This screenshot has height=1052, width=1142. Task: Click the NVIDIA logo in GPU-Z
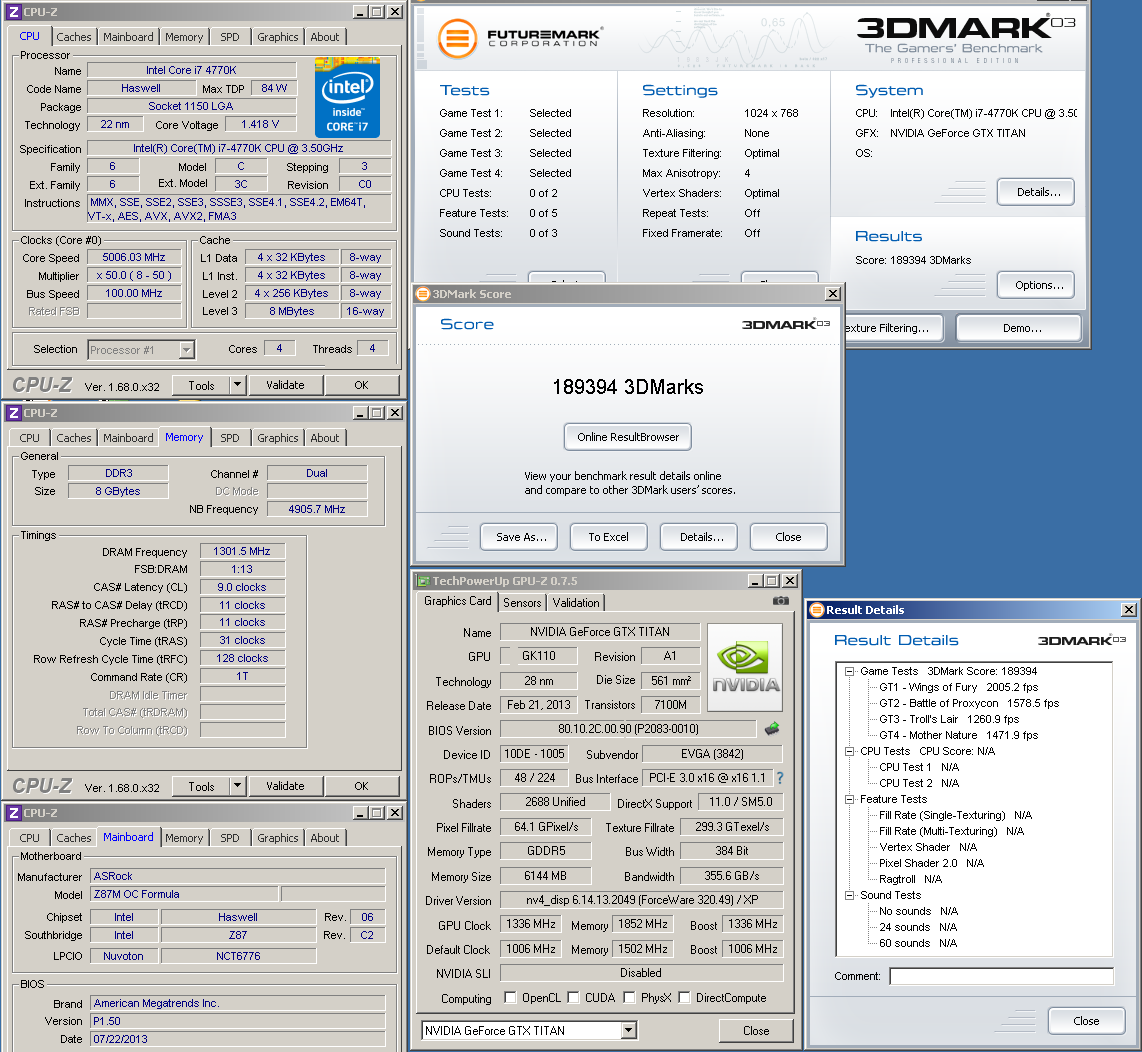tap(745, 668)
